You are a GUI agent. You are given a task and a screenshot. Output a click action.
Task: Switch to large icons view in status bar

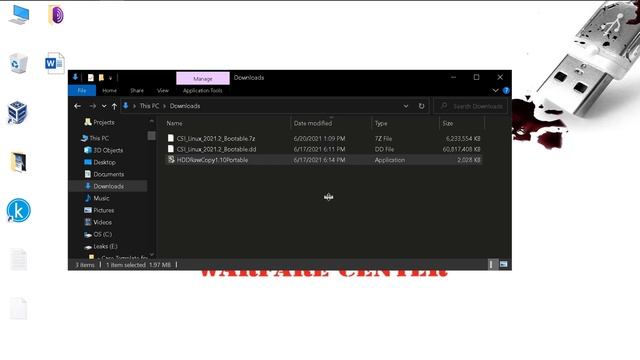(x=504, y=264)
